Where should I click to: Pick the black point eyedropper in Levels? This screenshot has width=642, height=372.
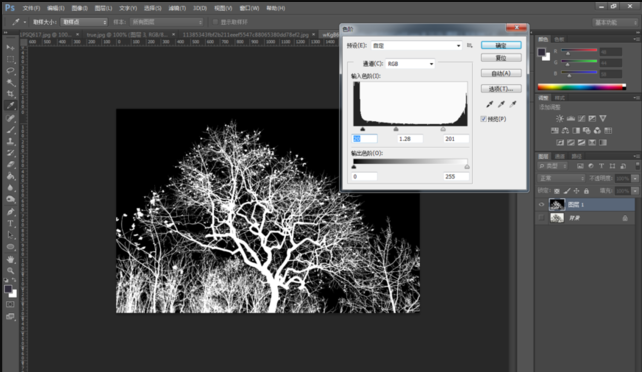(x=490, y=104)
